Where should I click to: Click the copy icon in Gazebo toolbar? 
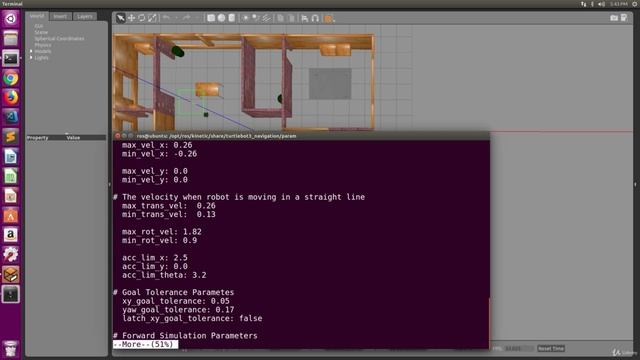tap(280, 18)
